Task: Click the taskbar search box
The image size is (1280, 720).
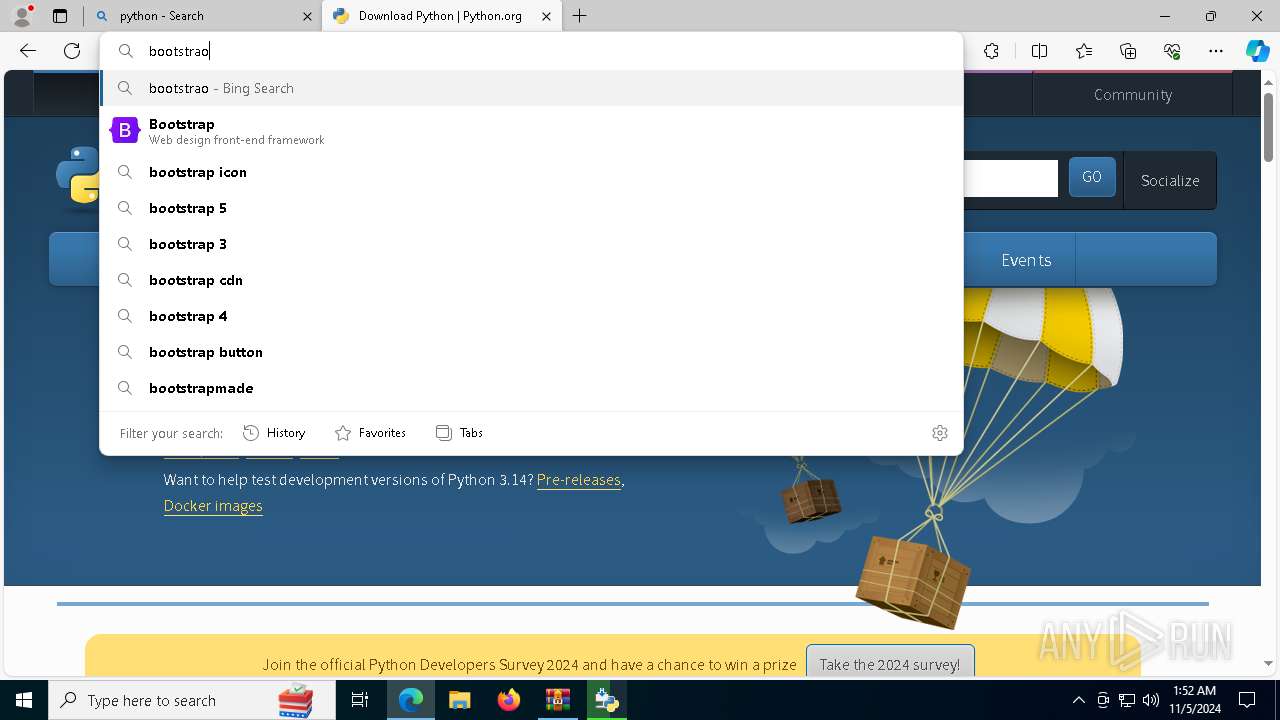Action: (192, 700)
